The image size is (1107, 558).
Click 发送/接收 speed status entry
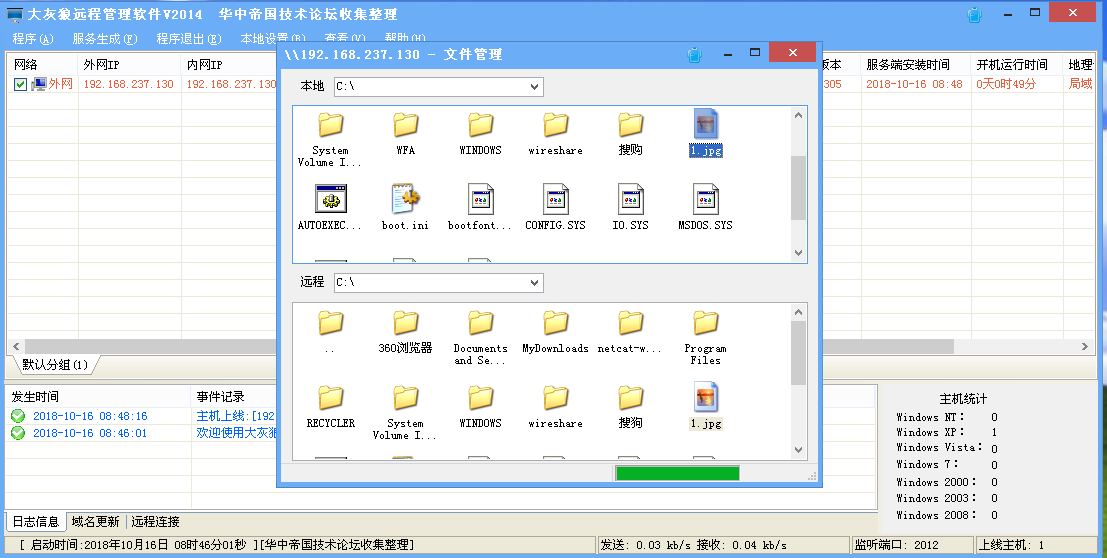point(724,545)
